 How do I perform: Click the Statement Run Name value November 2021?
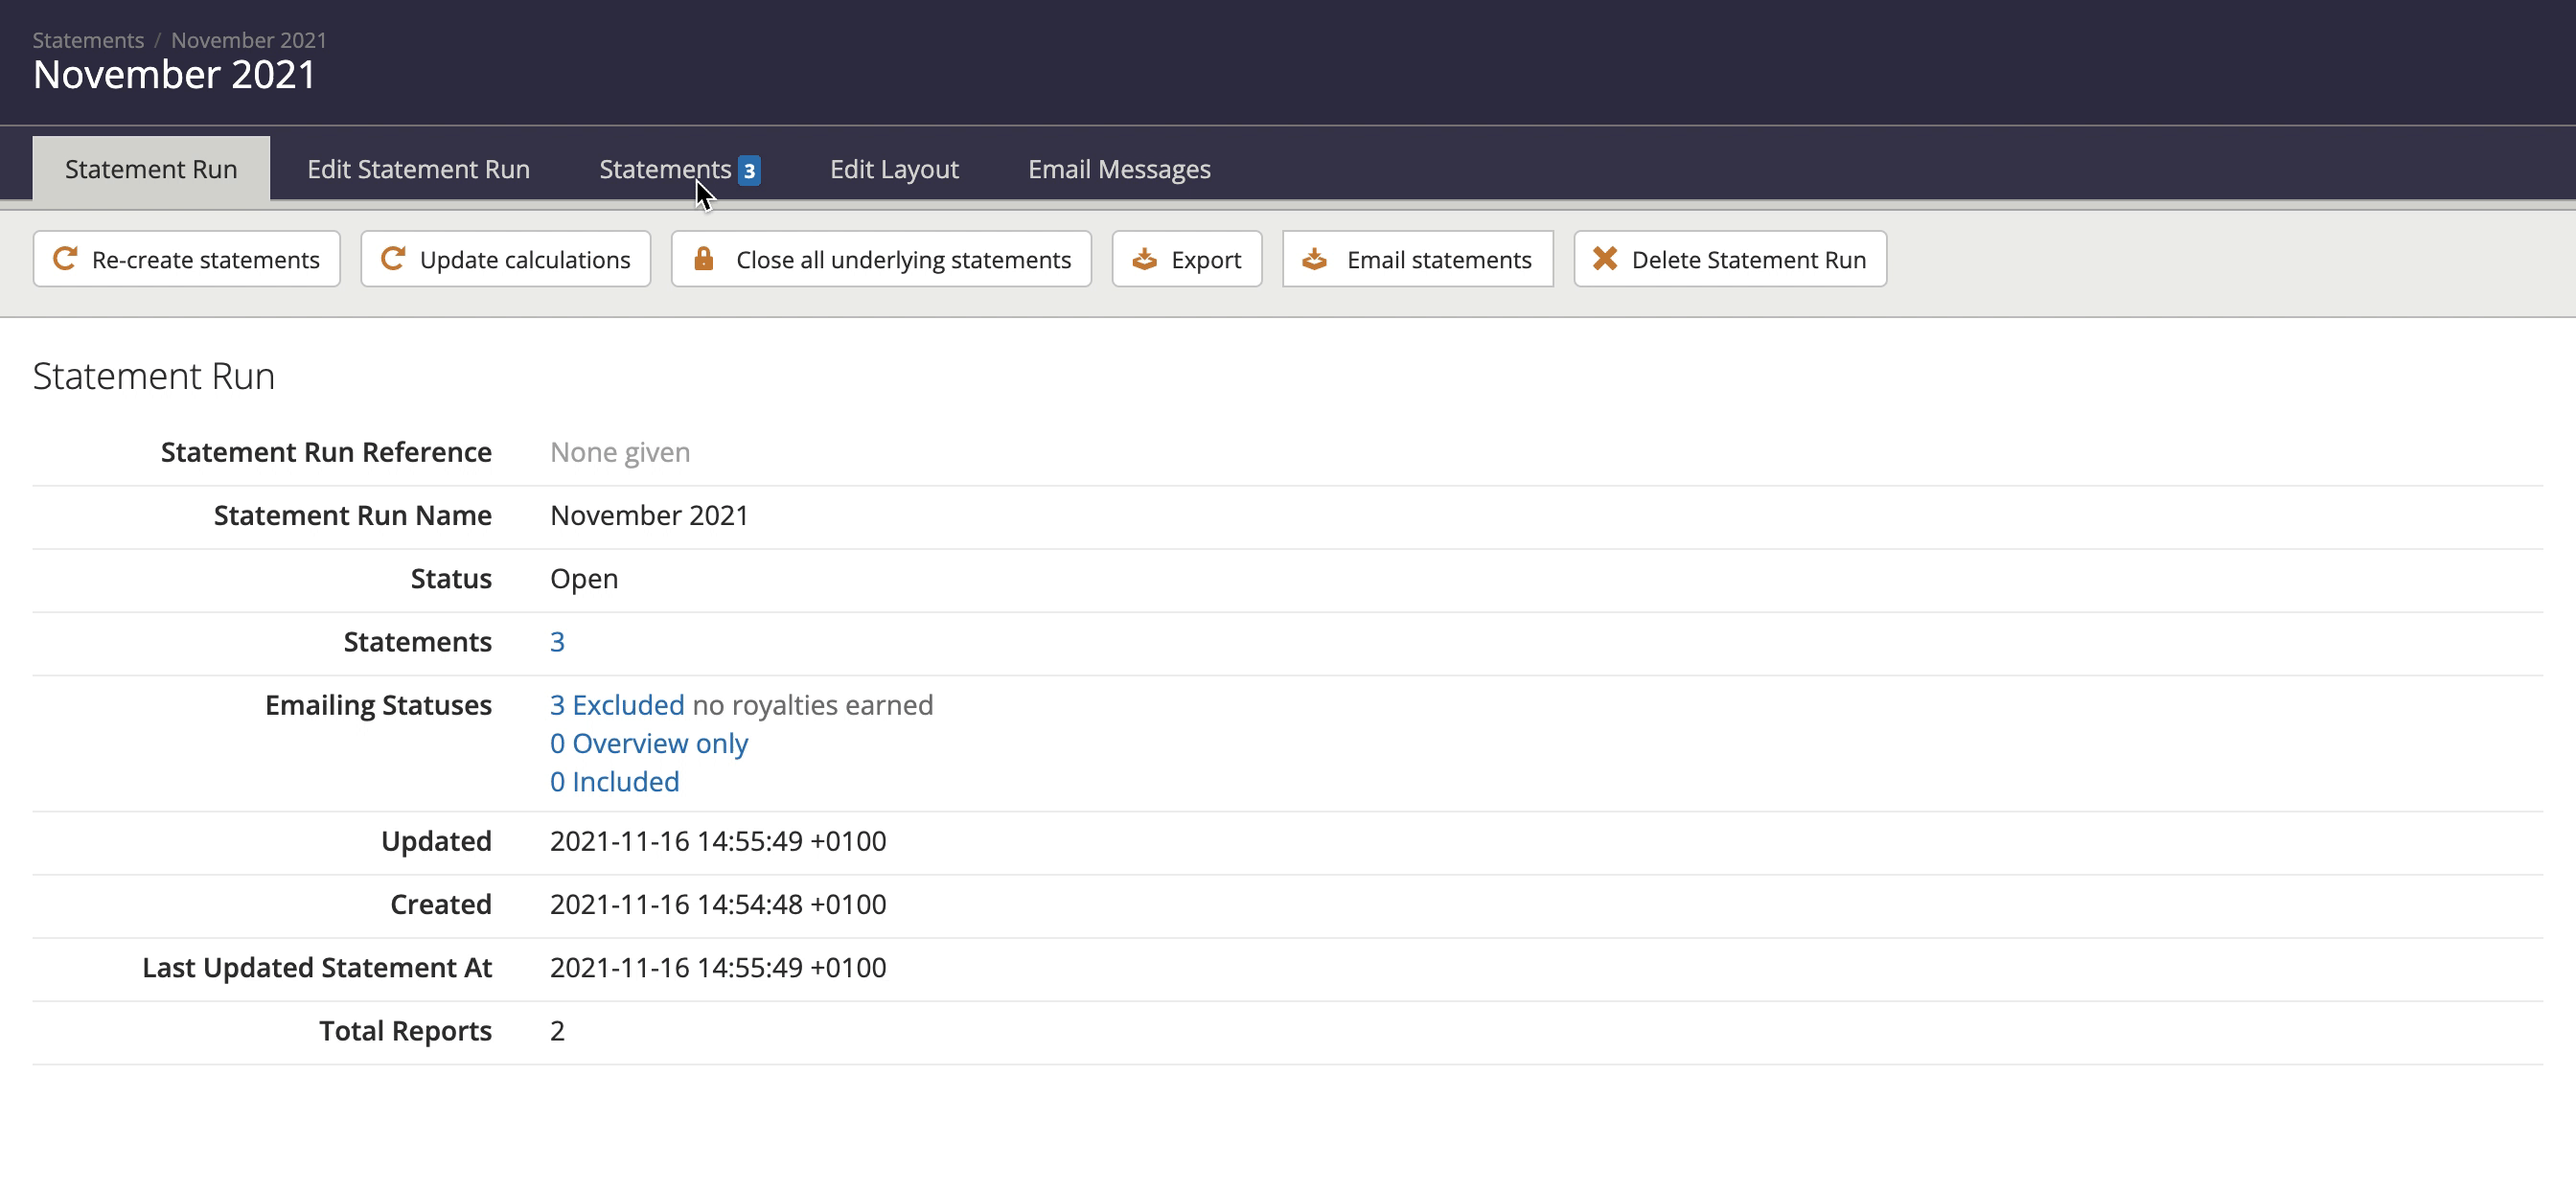[649, 515]
